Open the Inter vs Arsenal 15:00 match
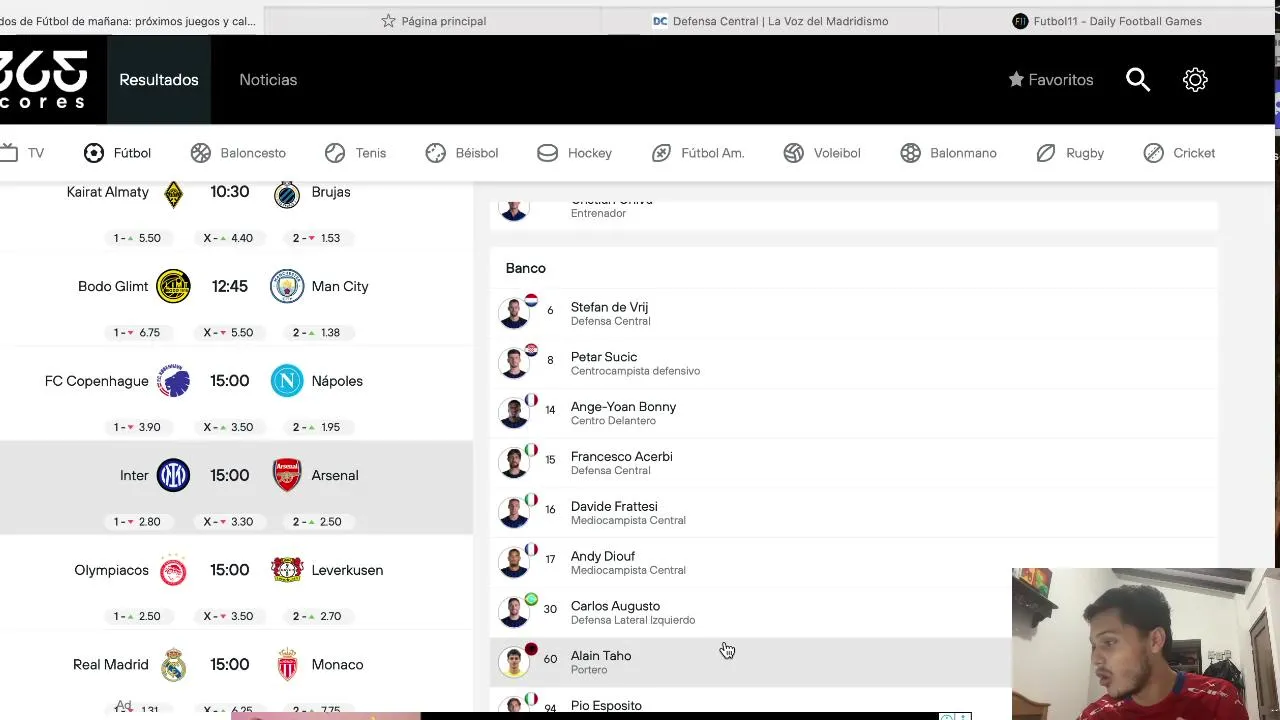The height and width of the screenshot is (720, 1280). pyautogui.click(x=236, y=488)
